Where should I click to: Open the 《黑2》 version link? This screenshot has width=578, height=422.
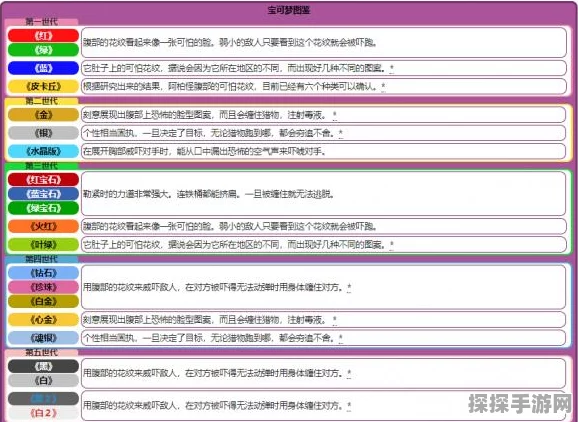(x=43, y=399)
